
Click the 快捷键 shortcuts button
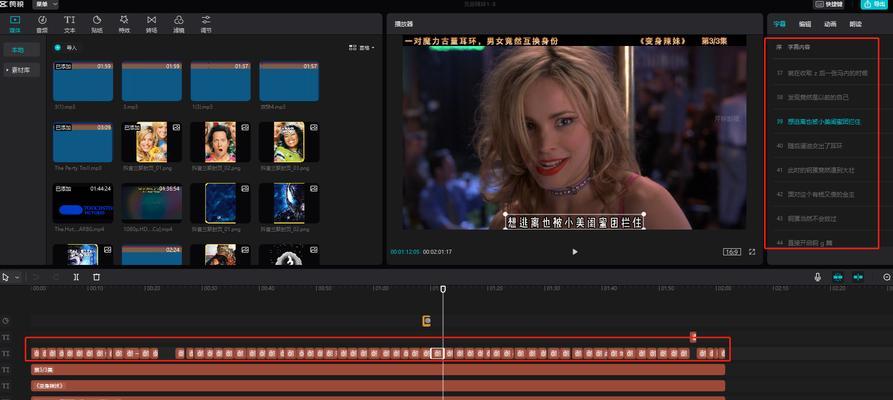pos(829,4)
